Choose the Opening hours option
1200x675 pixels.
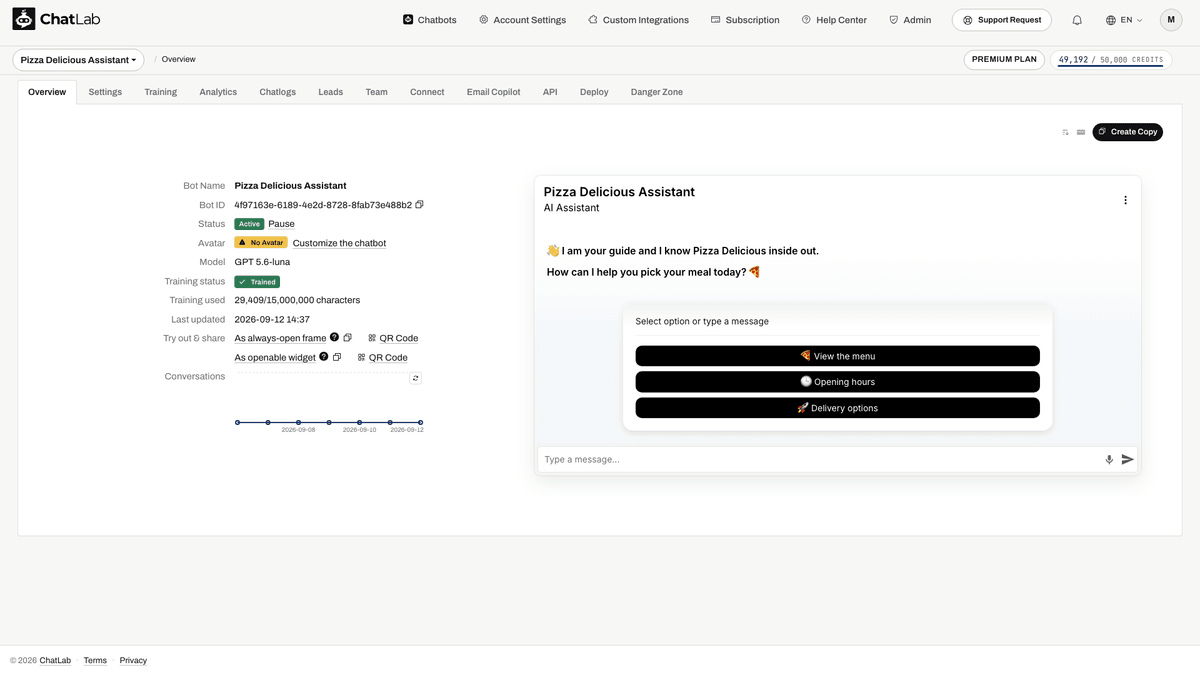(838, 382)
